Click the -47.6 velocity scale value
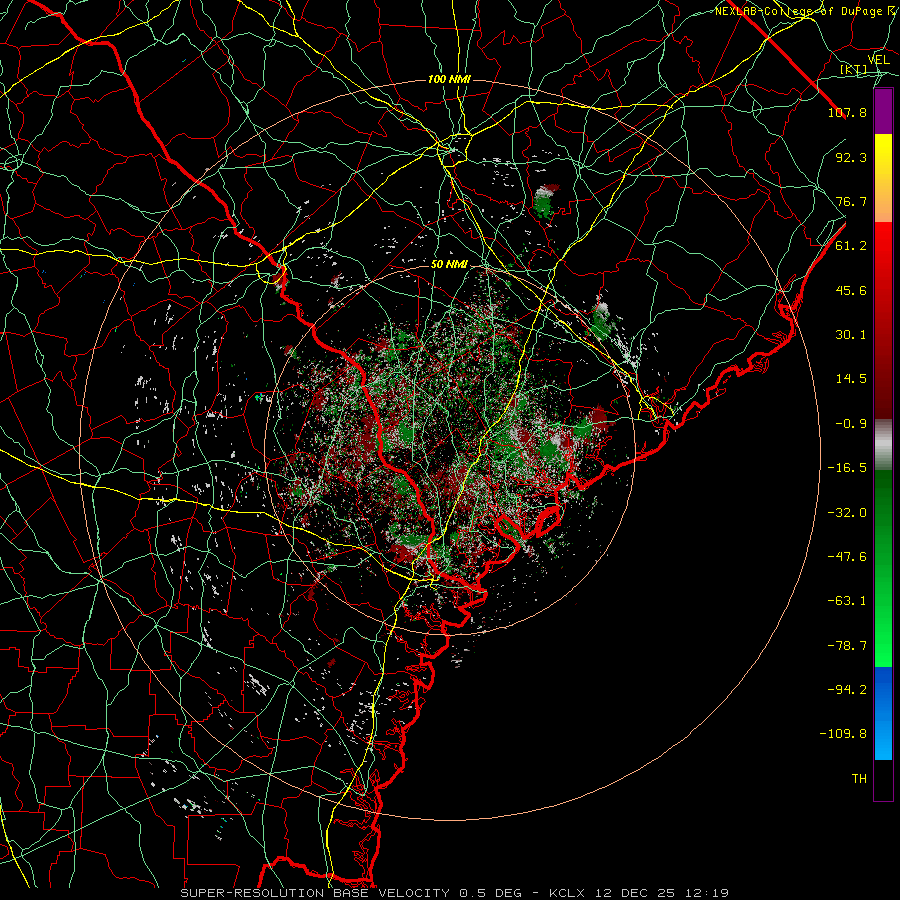 coord(847,557)
